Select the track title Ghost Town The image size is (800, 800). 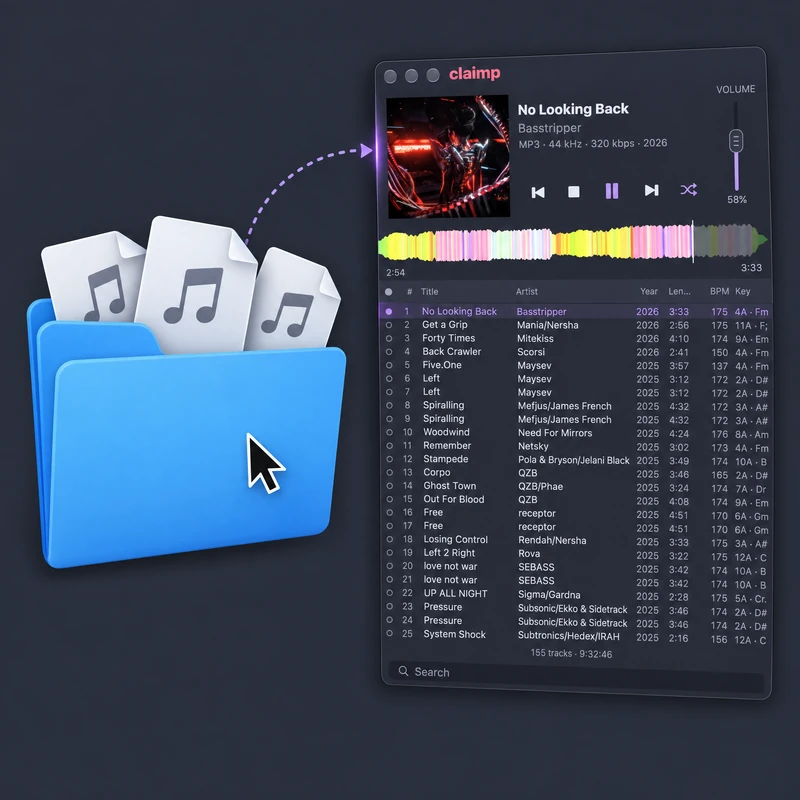(449, 486)
